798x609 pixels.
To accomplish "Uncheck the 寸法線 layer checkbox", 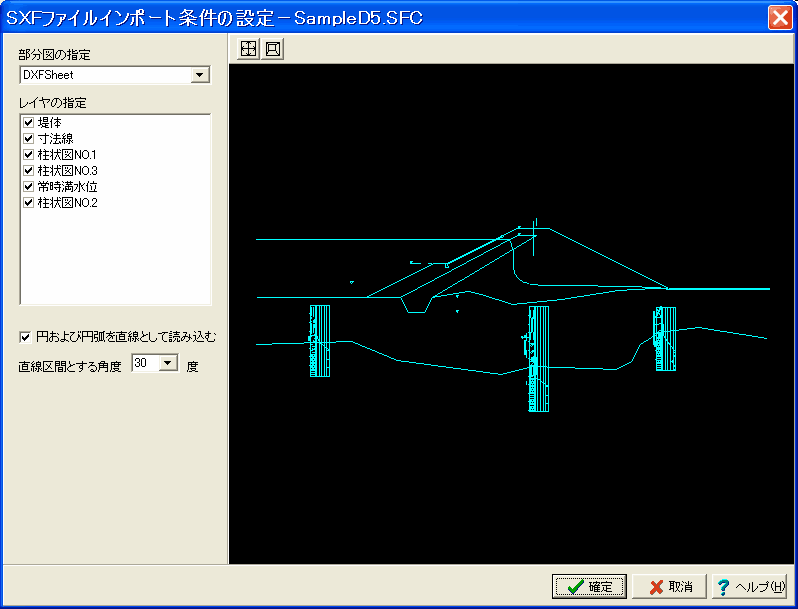I will tap(28, 138).
